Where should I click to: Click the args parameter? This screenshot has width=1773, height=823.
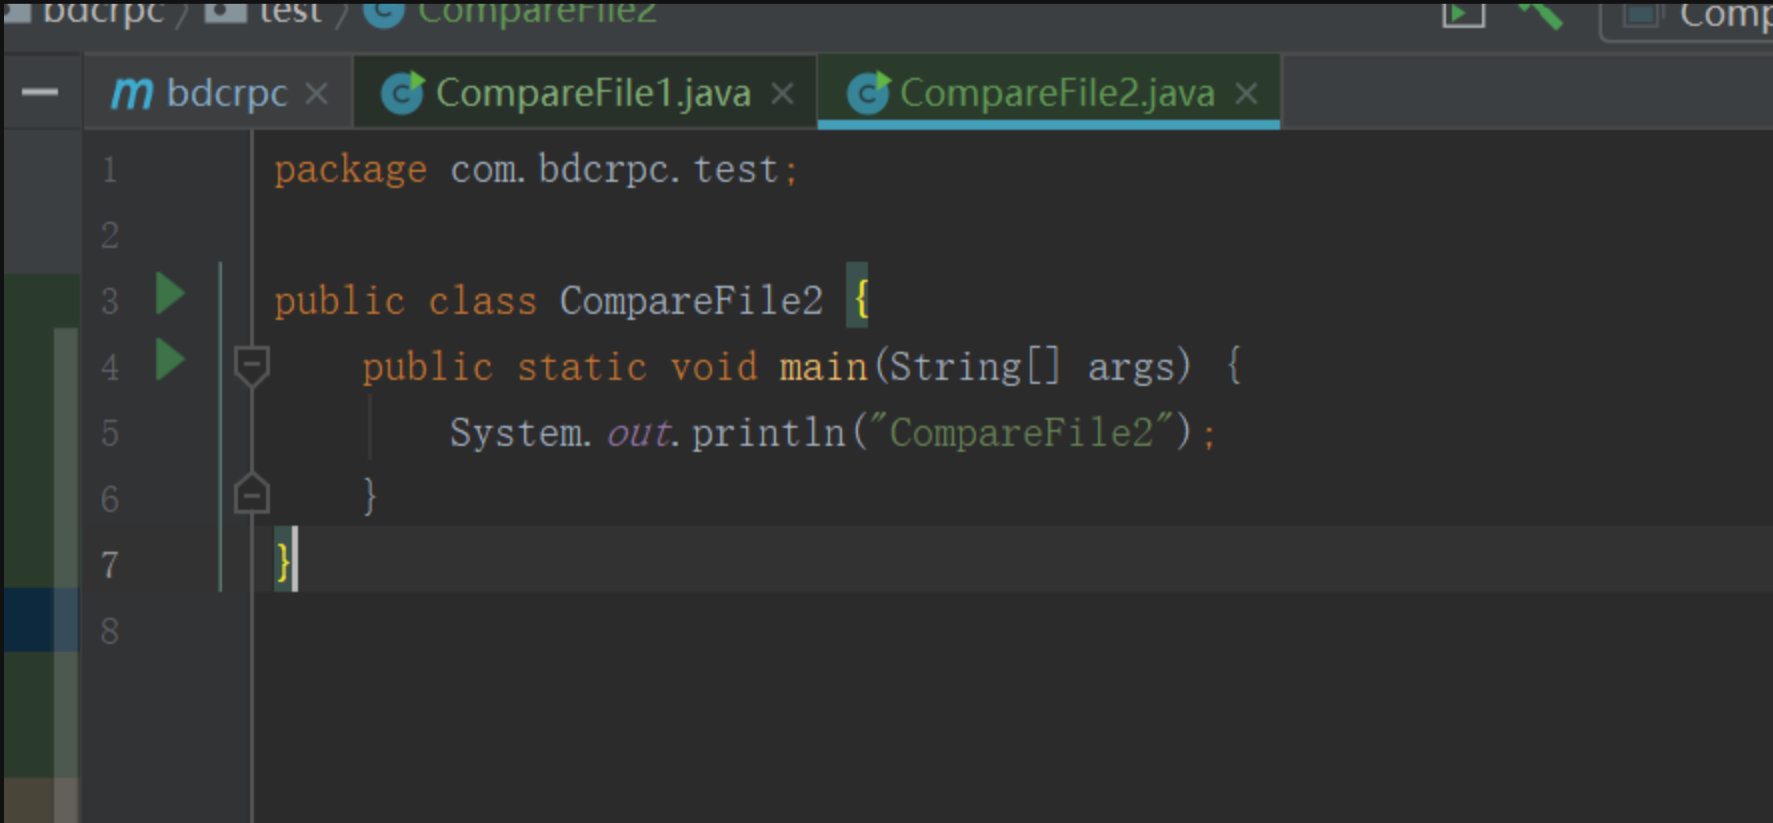click(1131, 368)
